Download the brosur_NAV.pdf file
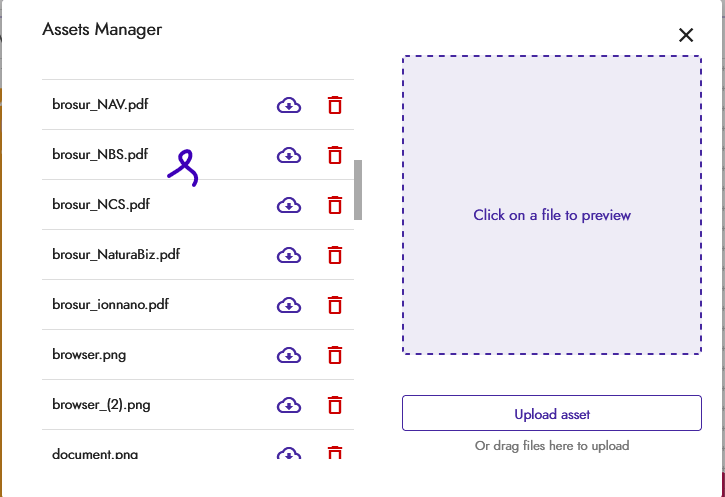725x497 pixels. 289,105
